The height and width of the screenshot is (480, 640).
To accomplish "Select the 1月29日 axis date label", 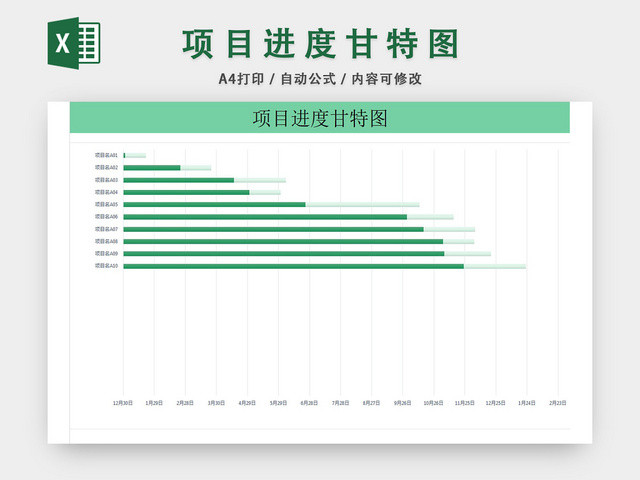I will click(x=154, y=403).
